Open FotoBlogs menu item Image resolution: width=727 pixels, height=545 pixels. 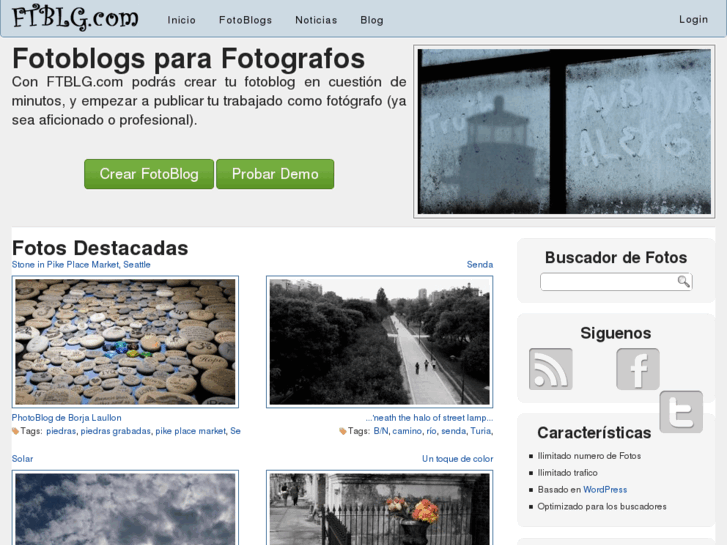245,20
